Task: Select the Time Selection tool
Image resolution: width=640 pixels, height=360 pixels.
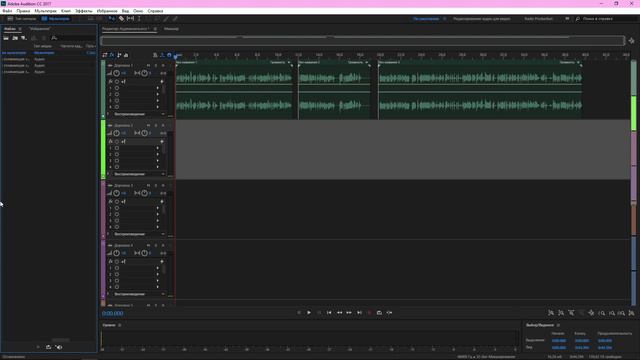Action: point(139,19)
